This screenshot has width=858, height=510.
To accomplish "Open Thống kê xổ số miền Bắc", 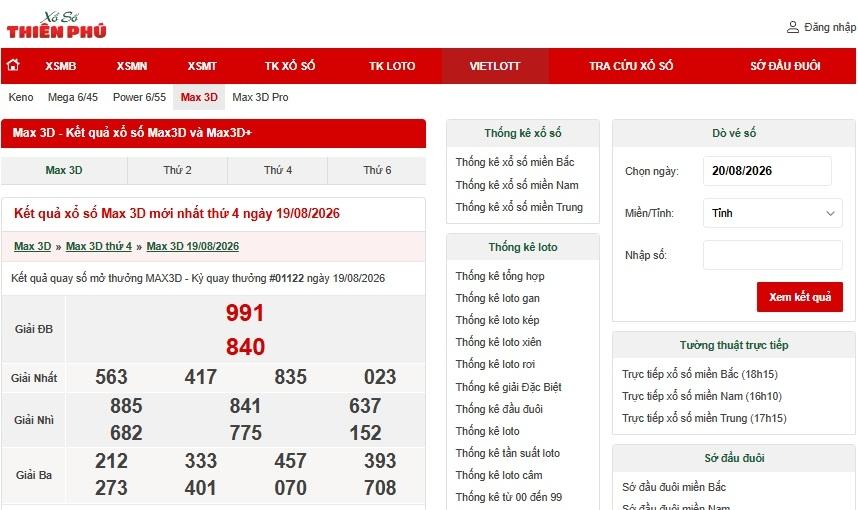I will 515,162.
